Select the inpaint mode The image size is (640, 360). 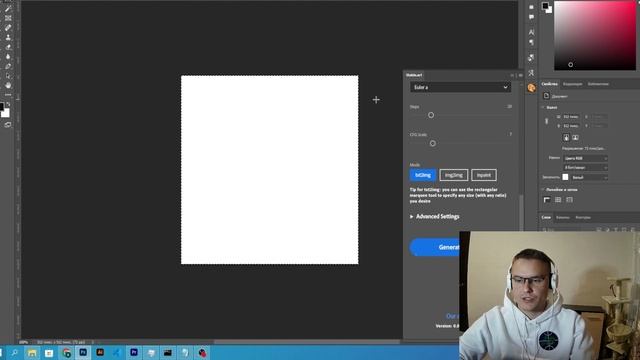[x=484, y=175]
